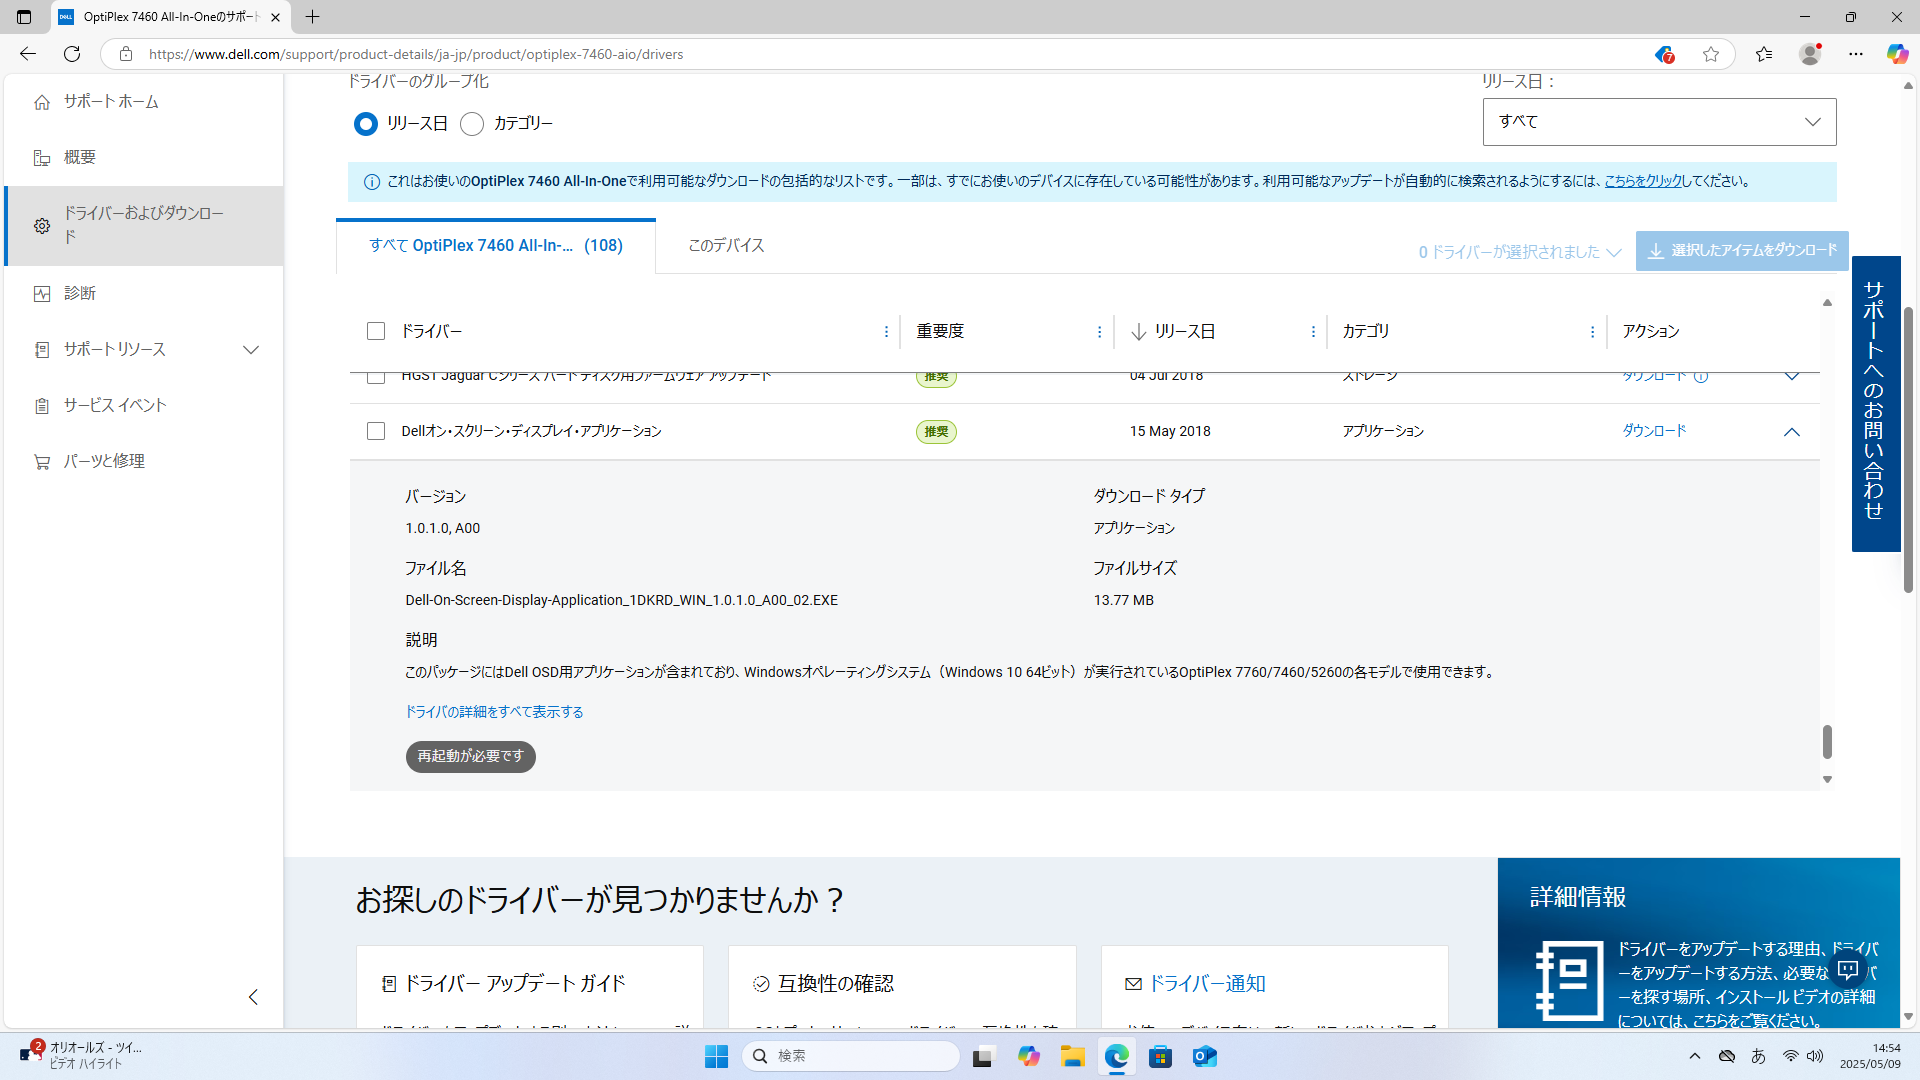Select リリース日 grouping radio button

366,124
